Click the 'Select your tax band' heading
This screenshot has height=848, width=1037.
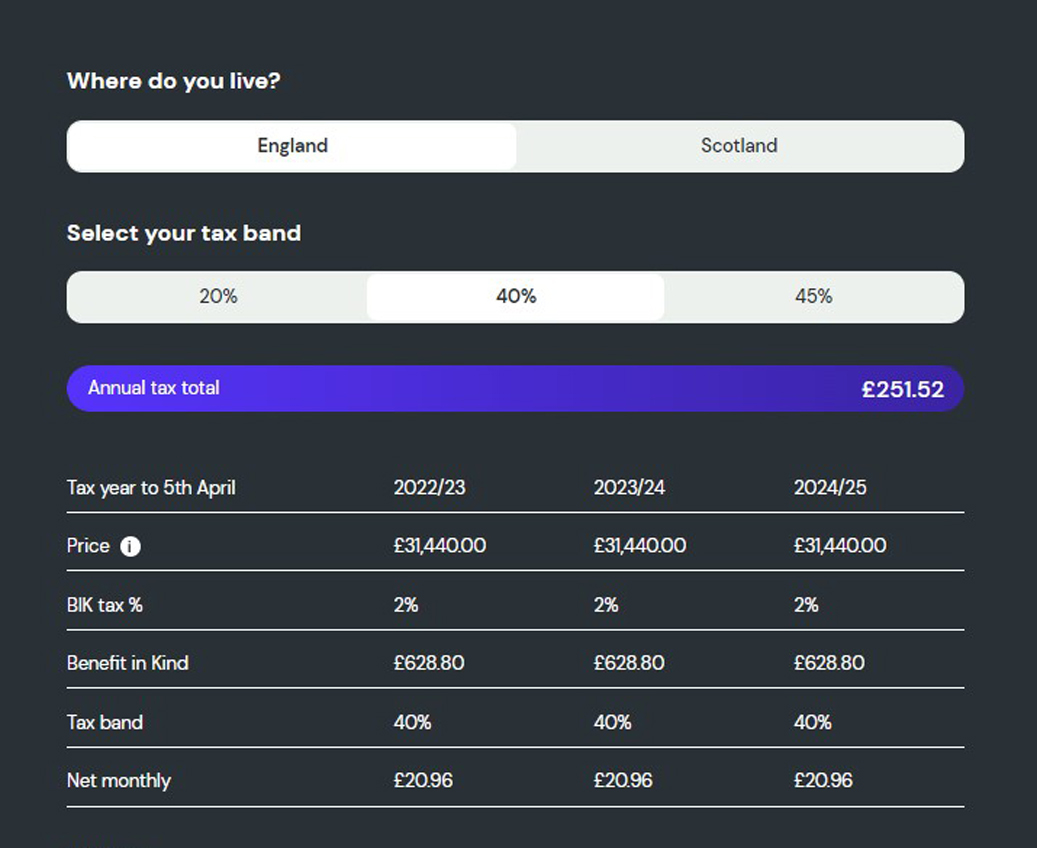(x=184, y=233)
